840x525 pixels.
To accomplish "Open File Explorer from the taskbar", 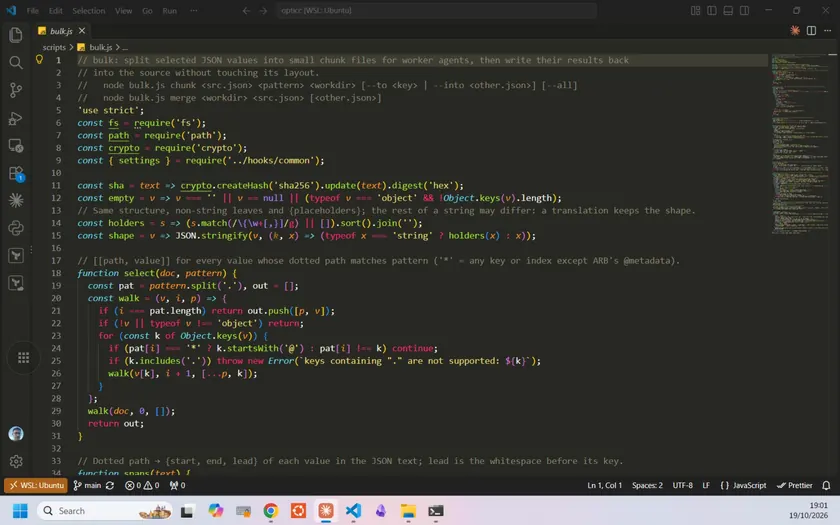I will pos(408,511).
